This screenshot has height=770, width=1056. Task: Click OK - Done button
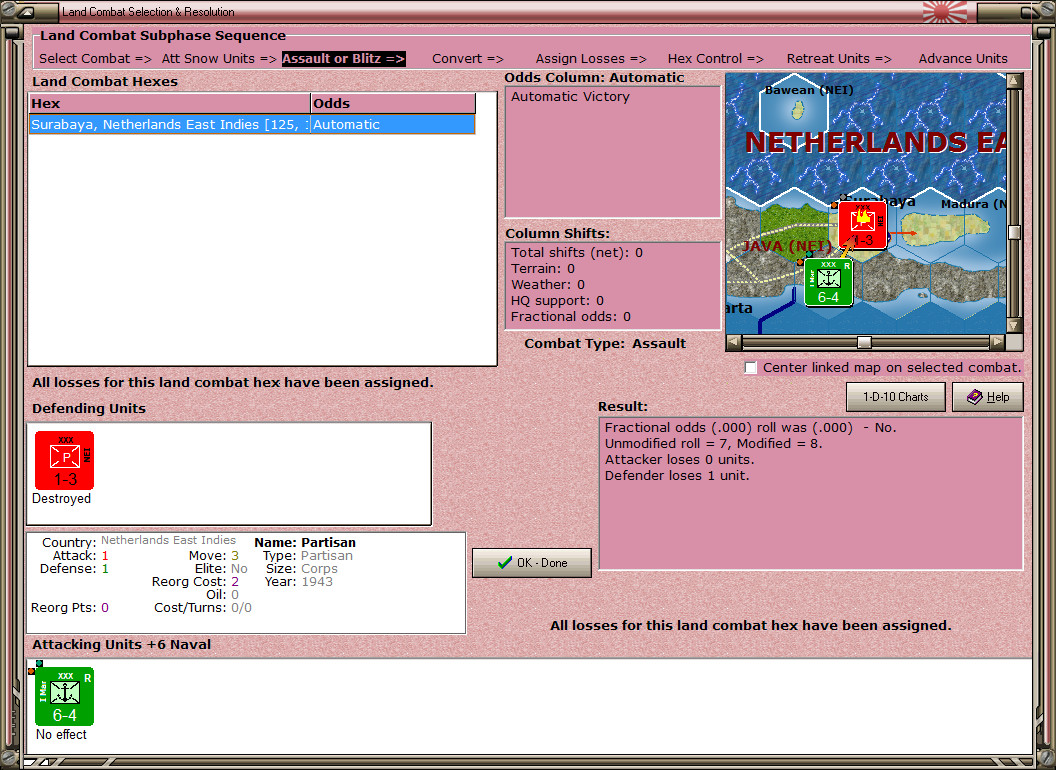point(531,563)
